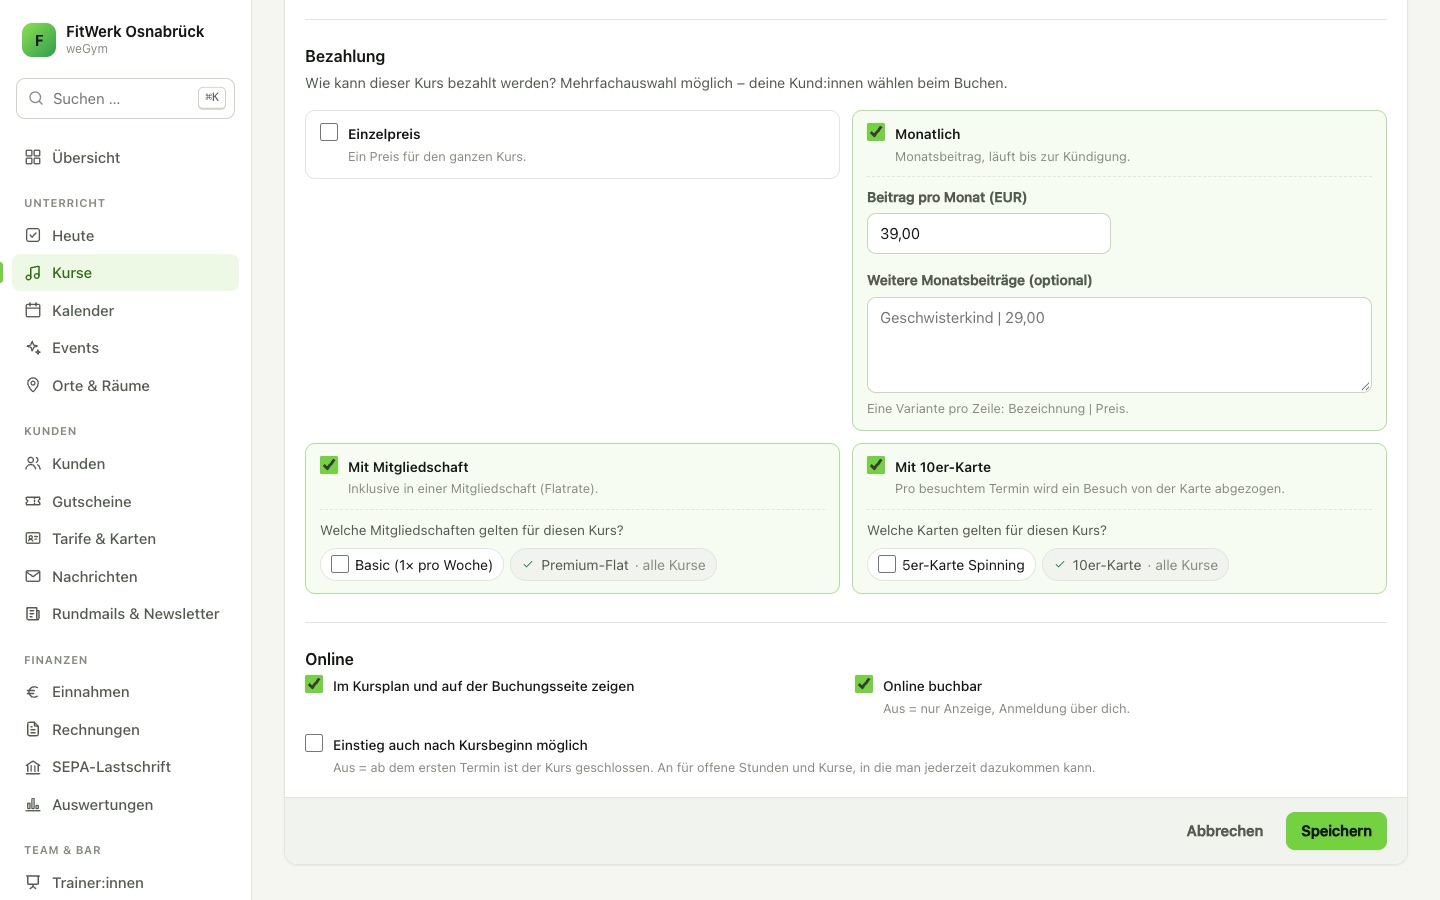1440x900 pixels.
Task: Uncheck the Monatlich payment option
Action: [x=876, y=132]
